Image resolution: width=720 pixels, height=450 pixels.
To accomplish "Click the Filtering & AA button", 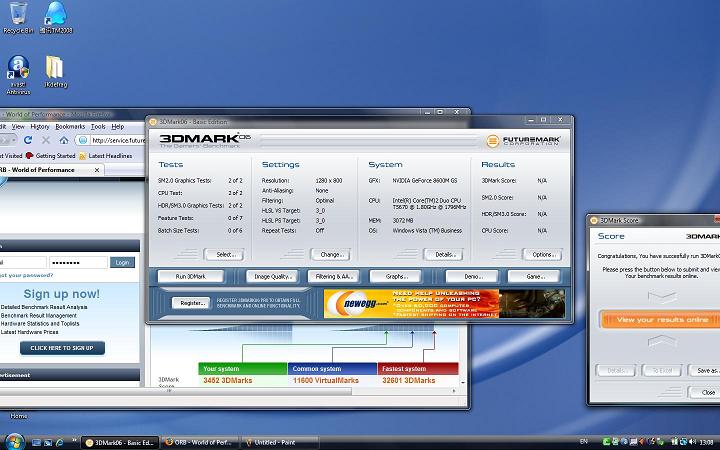I will [x=334, y=276].
